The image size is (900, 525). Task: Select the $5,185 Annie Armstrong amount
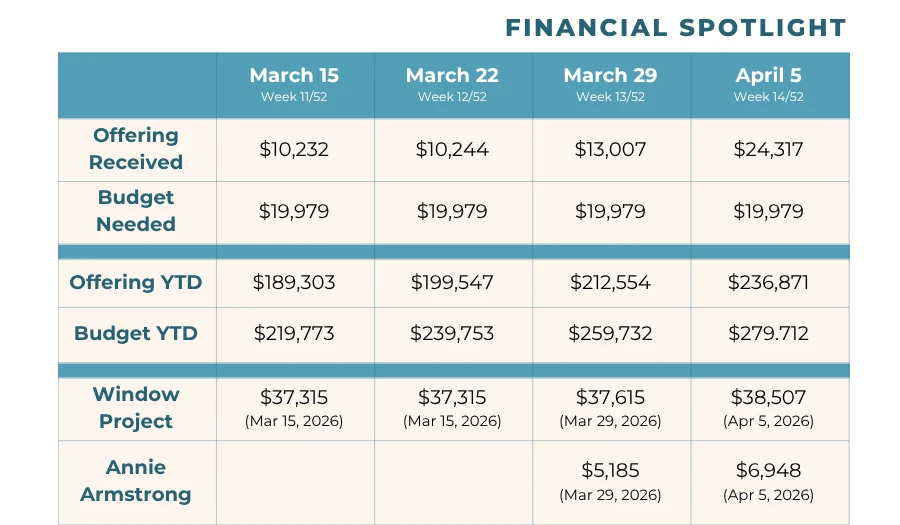[x=610, y=470]
